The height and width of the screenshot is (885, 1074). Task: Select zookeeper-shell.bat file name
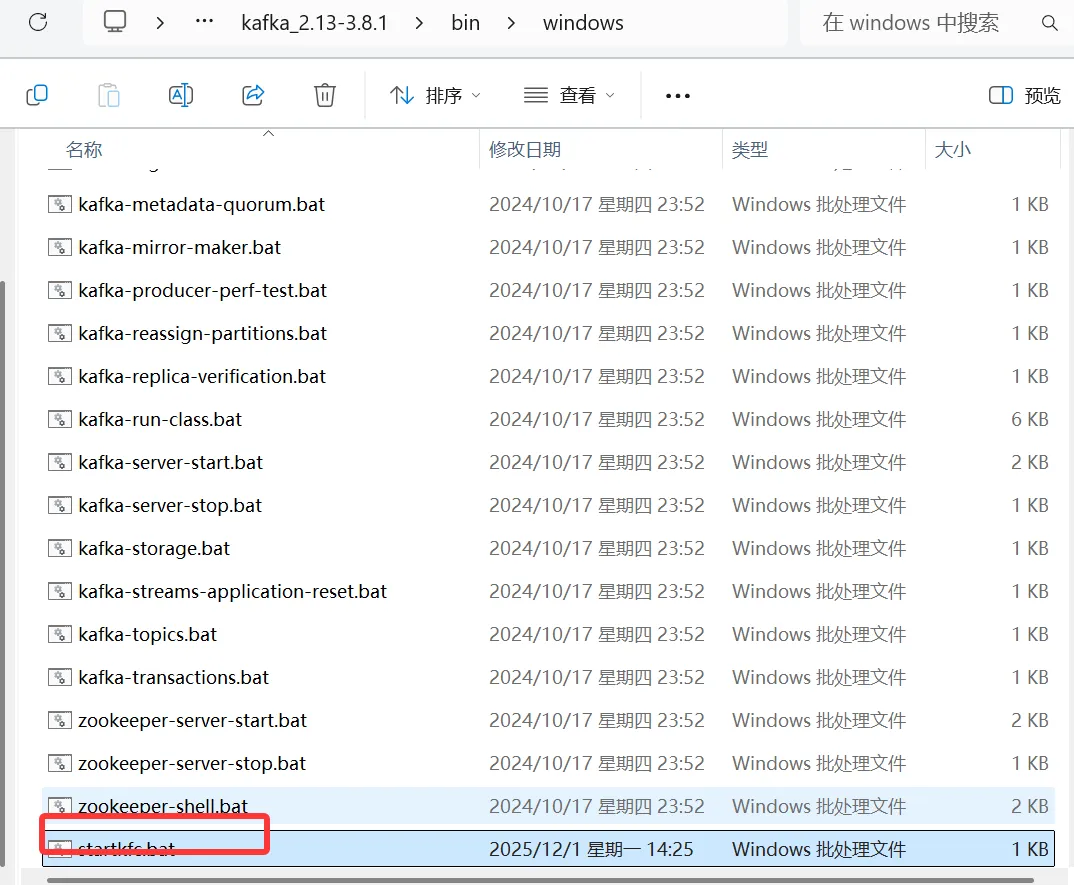click(x=163, y=806)
